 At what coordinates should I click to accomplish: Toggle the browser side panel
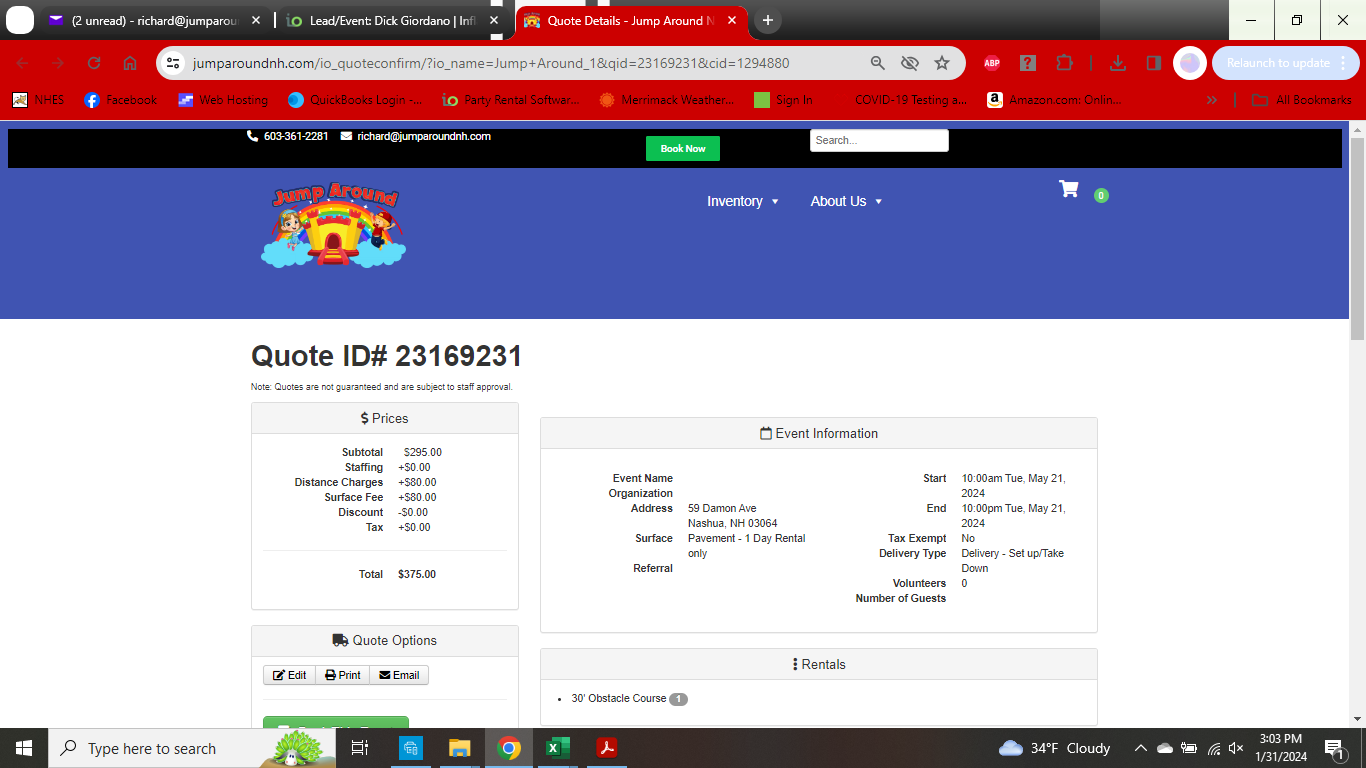(1153, 63)
